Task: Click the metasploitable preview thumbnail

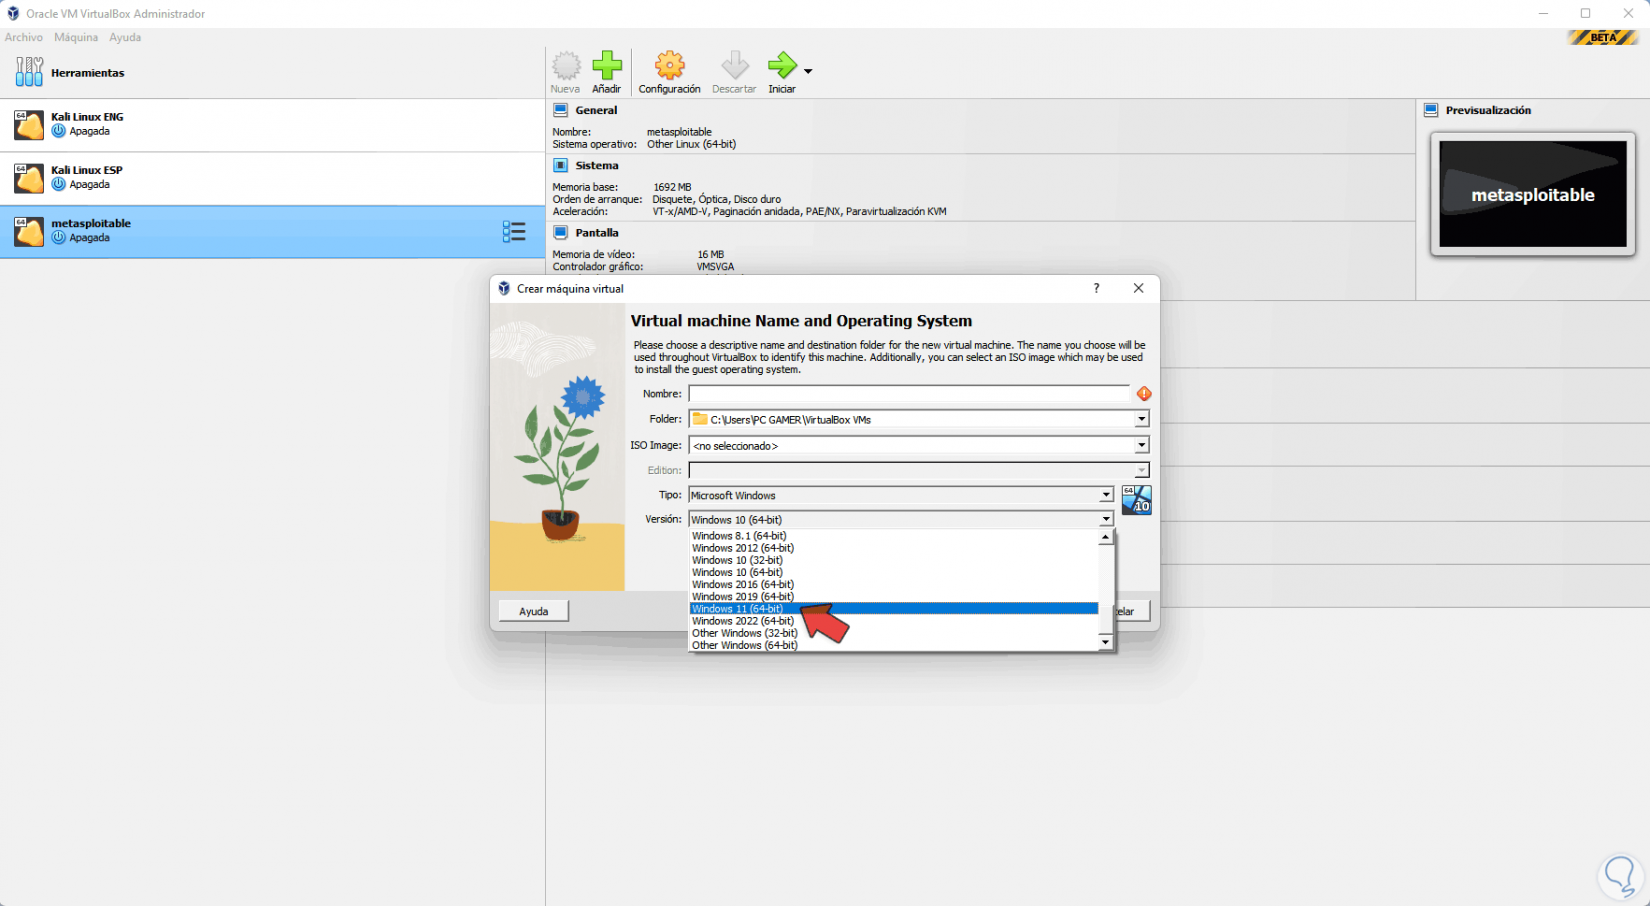Action: coord(1533,194)
